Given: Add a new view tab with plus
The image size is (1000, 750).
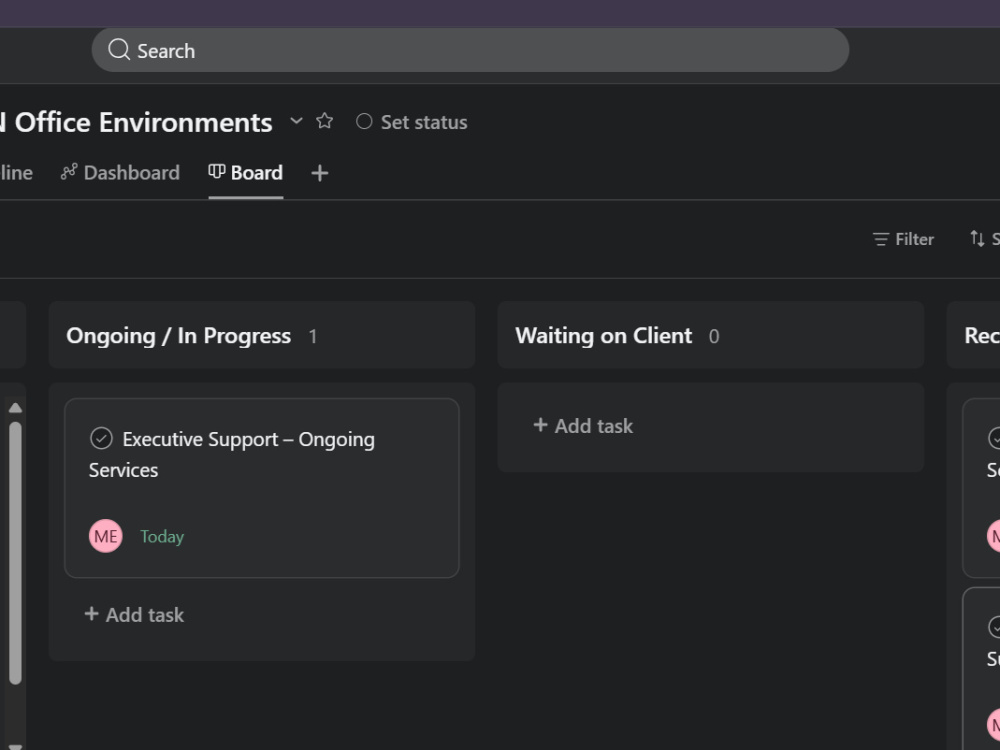Looking at the screenshot, I should coord(320,173).
